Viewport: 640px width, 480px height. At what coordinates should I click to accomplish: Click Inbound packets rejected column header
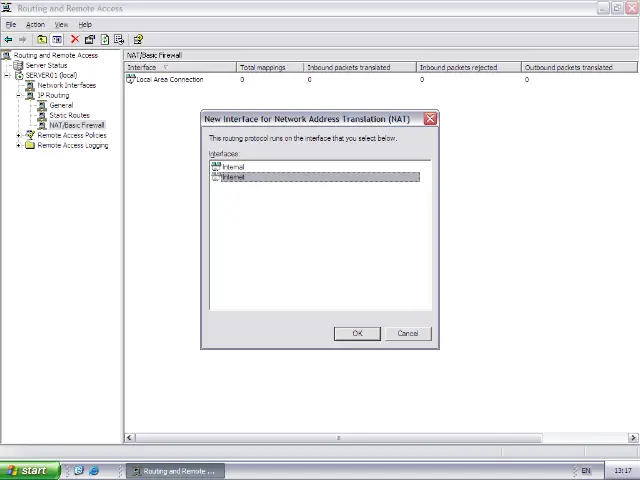pyautogui.click(x=469, y=67)
